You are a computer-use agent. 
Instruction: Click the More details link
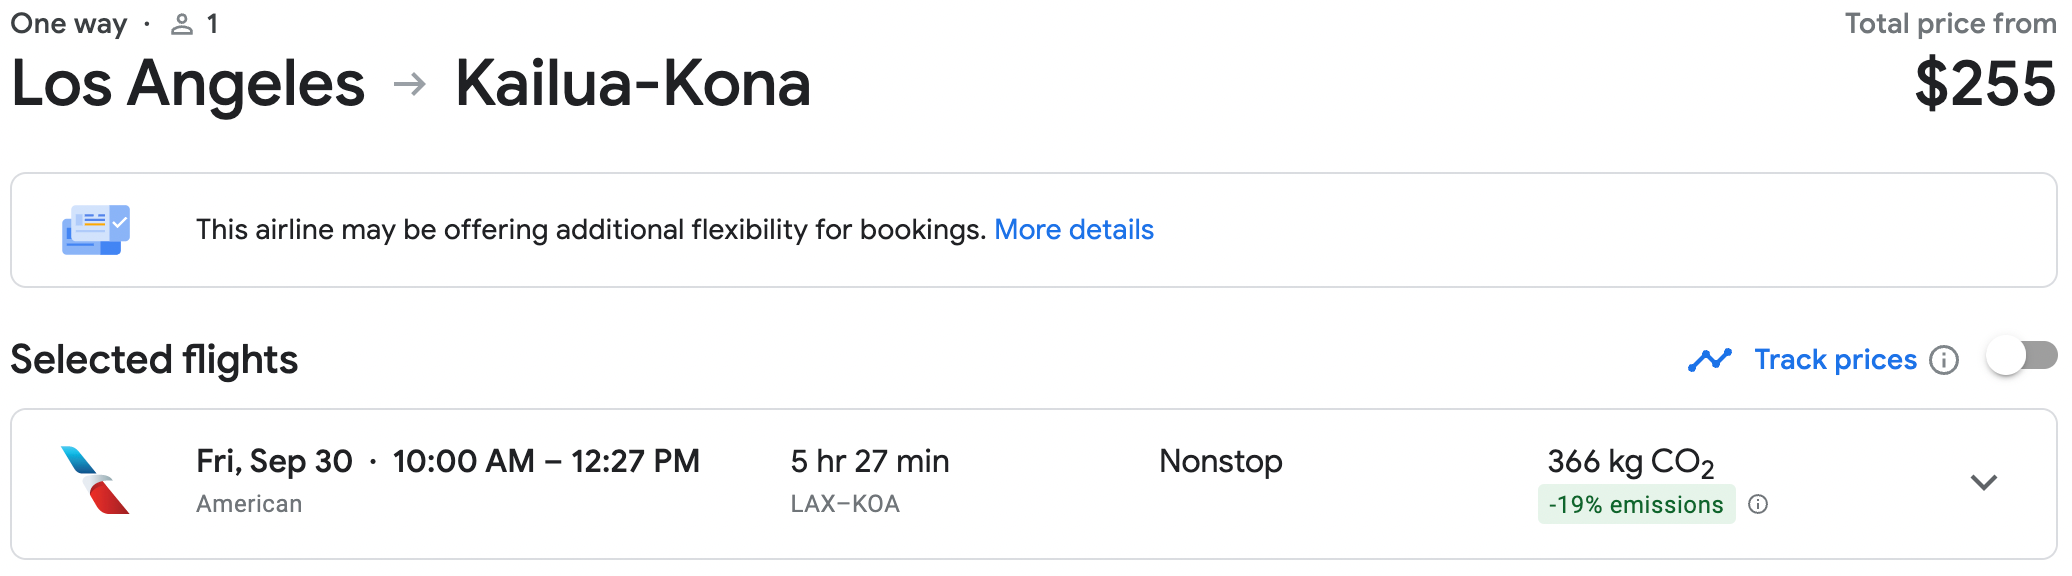click(1074, 229)
